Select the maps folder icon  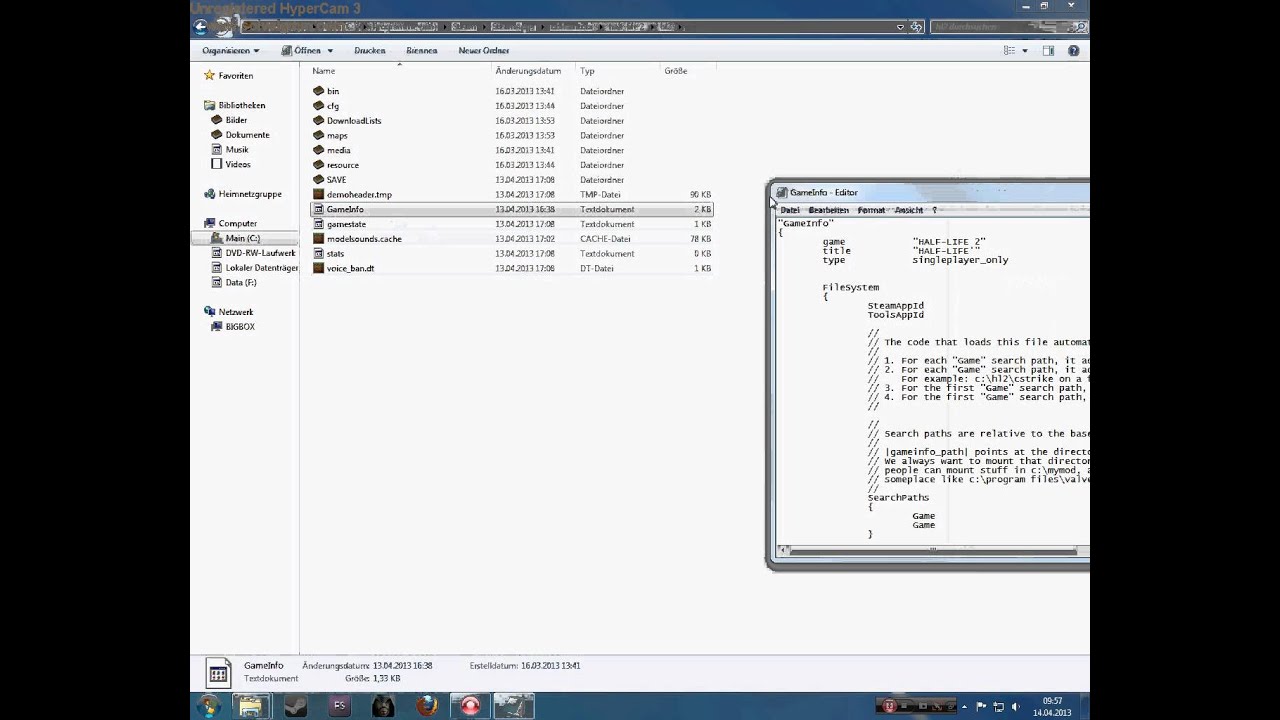coord(318,136)
